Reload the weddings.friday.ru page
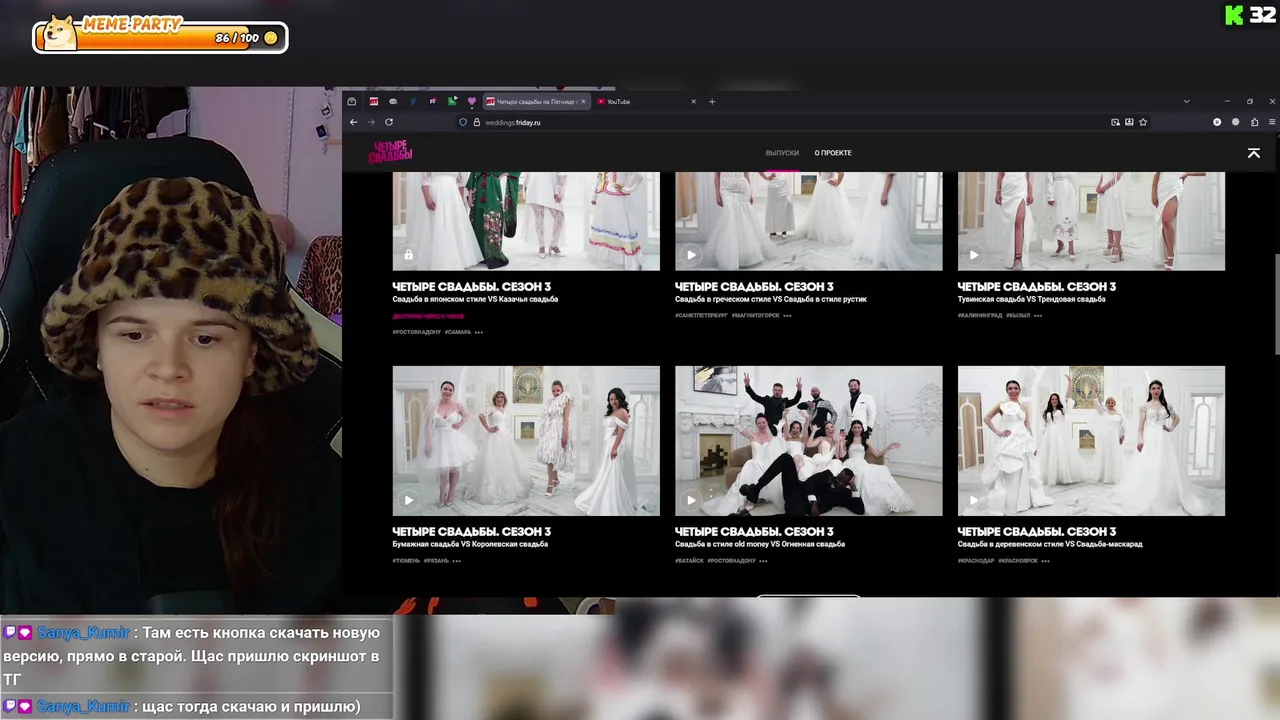 pos(389,122)
